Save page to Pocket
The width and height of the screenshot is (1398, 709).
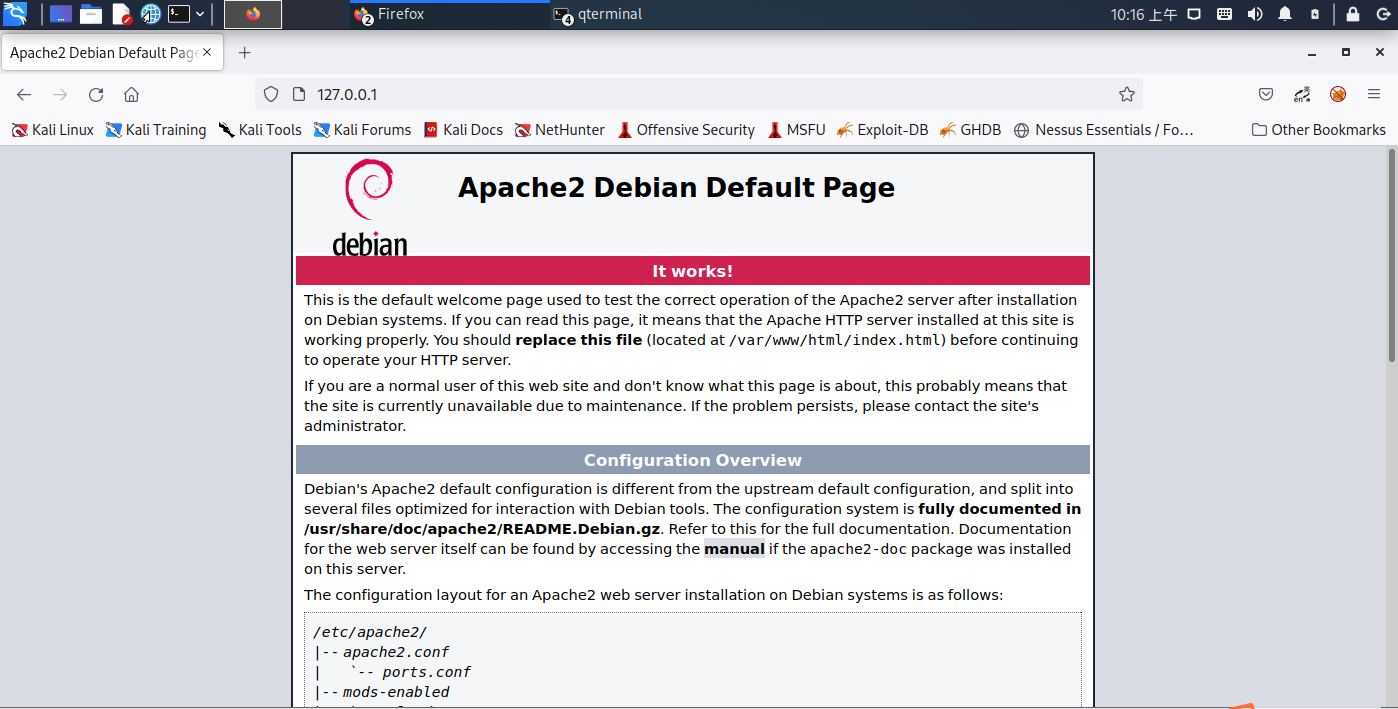[1266, 94]
